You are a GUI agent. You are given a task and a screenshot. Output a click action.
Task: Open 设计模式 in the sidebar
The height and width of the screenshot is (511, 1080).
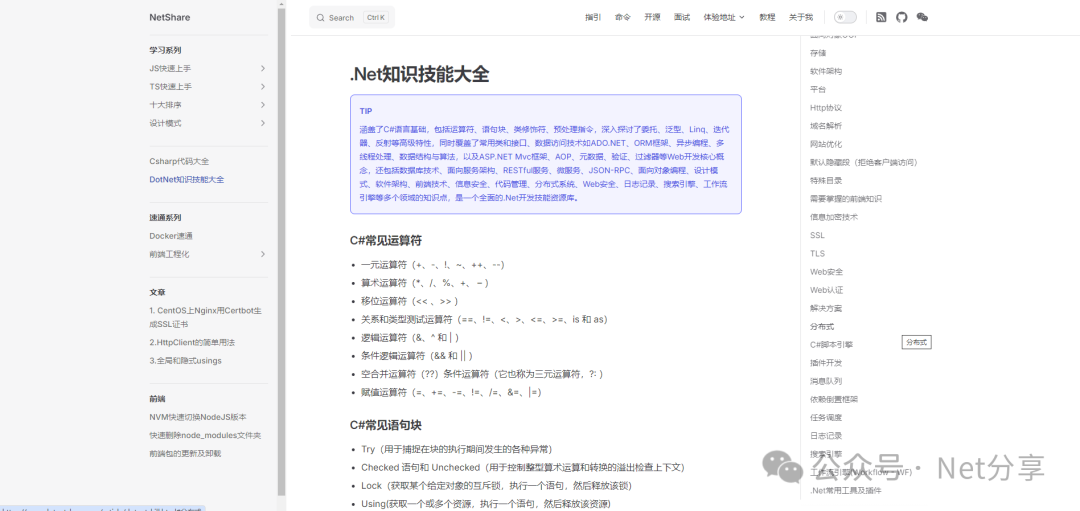pyautogui.click(x=165, y=123)
